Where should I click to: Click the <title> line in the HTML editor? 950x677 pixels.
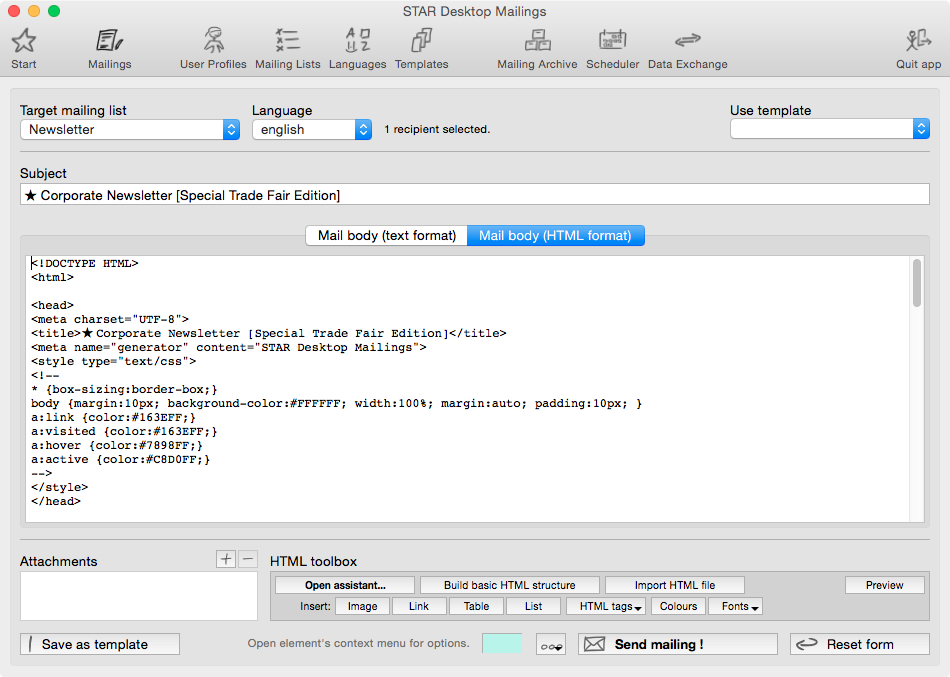point(268,333)
